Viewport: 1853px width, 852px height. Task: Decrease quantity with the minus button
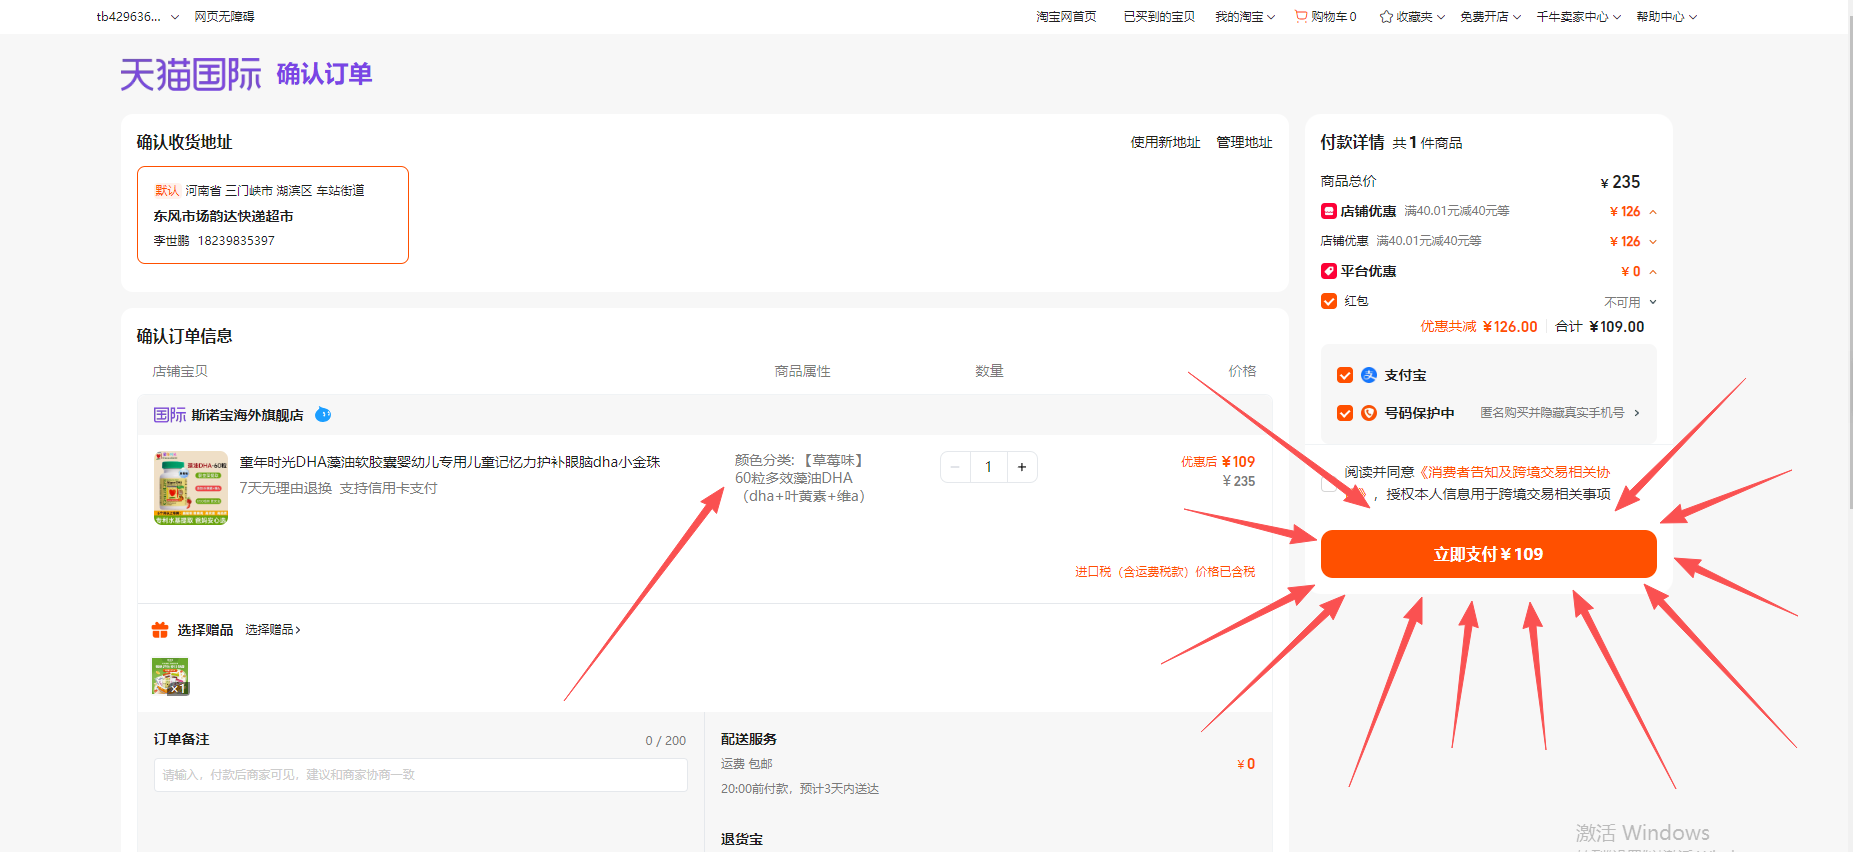click(955, 467)
